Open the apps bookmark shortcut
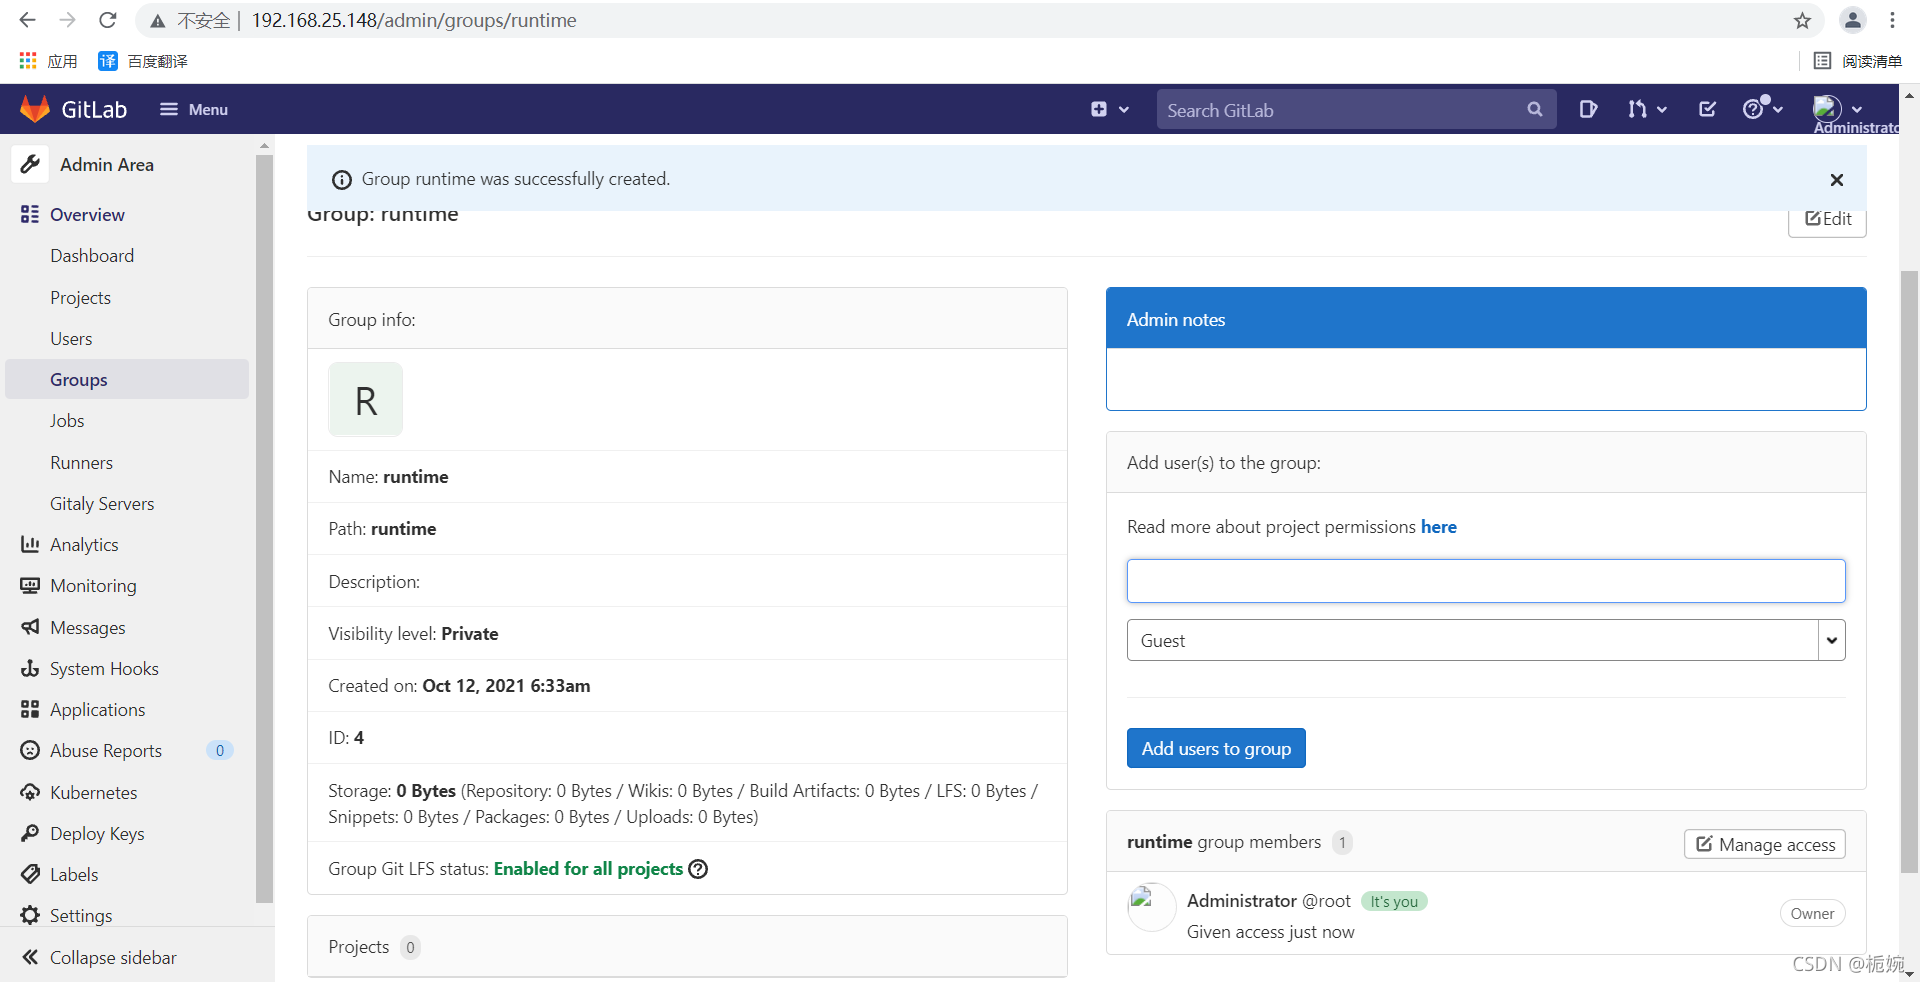 coord(48,61)
